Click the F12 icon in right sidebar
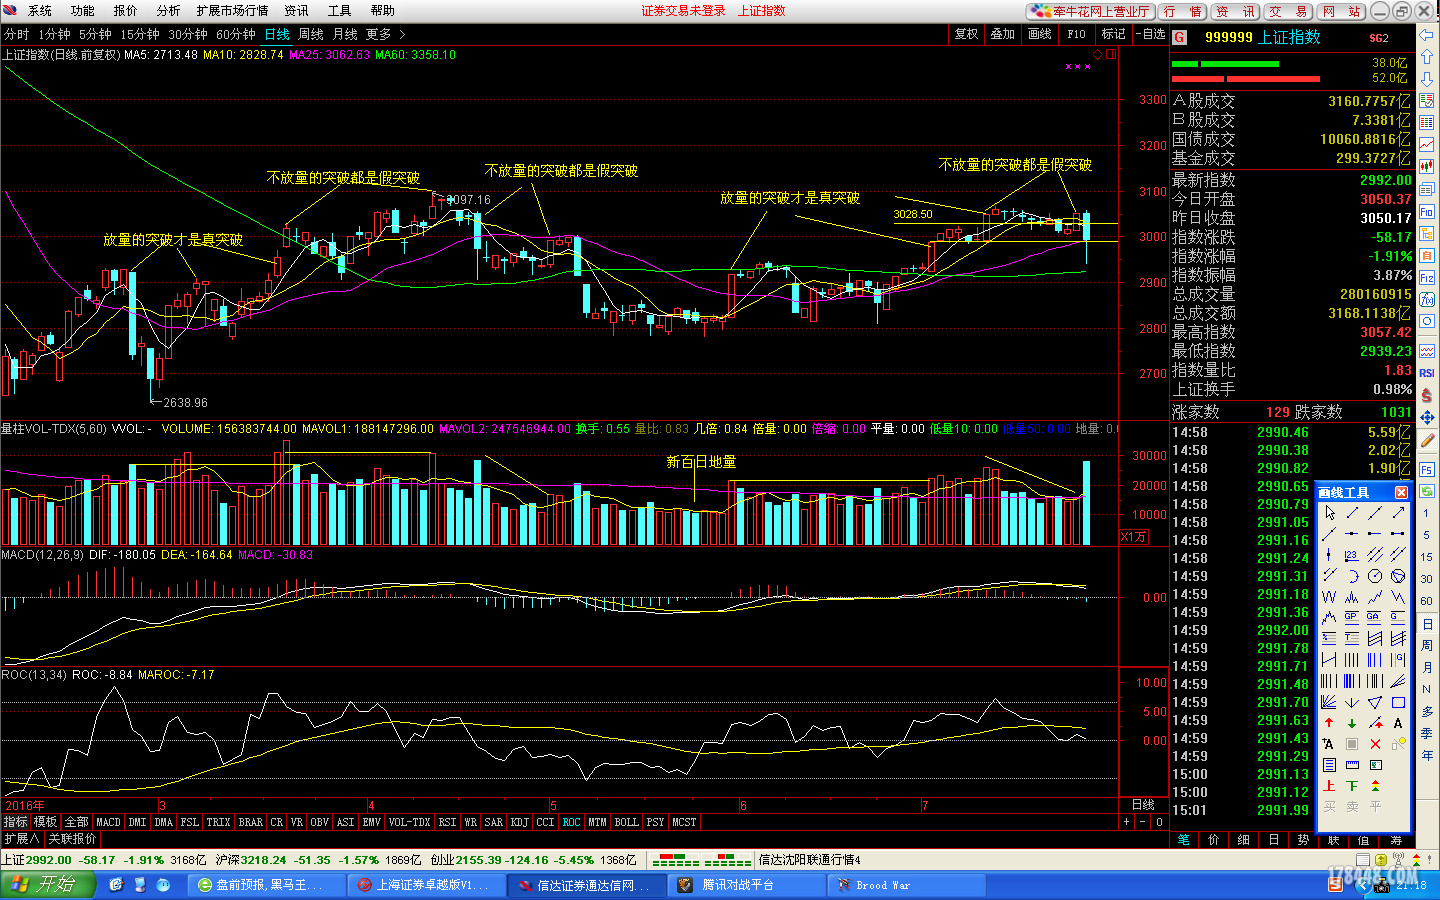The height and width of the screenshot is (900, 1440). pos(1427,277)
